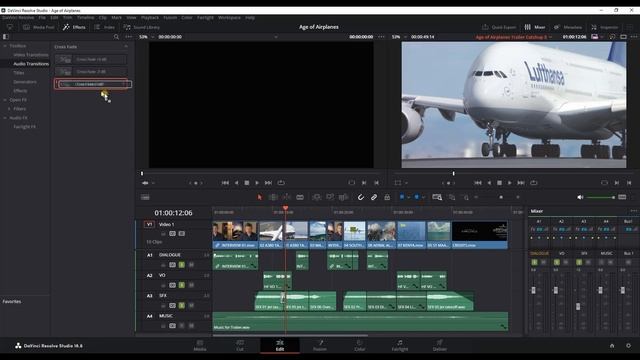Stop playback in the source viewer
The image size is (640, 360).
[247, 183]
